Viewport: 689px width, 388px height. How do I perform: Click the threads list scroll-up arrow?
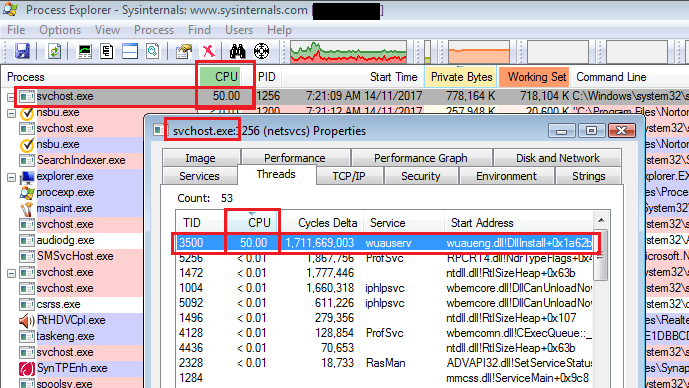pos(601,220)
